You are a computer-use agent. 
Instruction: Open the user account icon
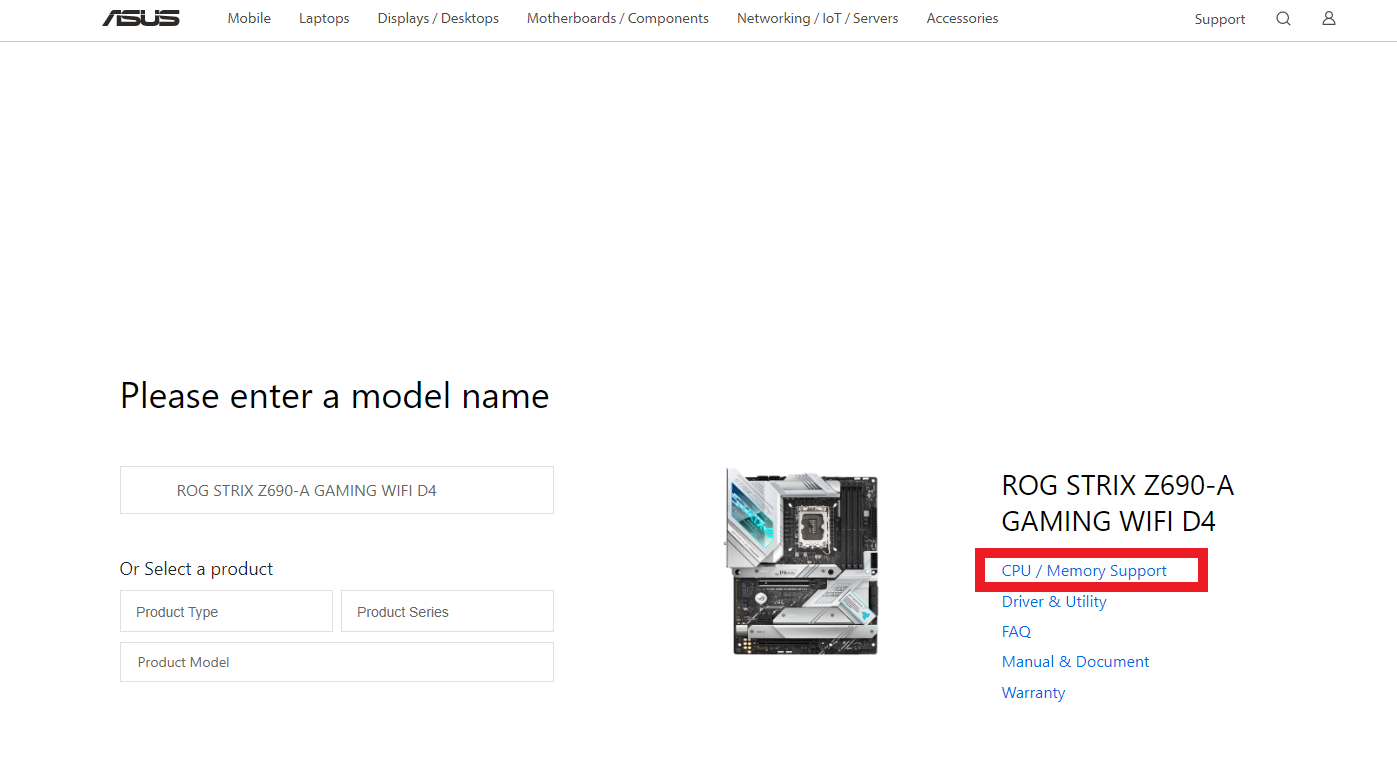pyautogui.click(x=1329, y=18)
